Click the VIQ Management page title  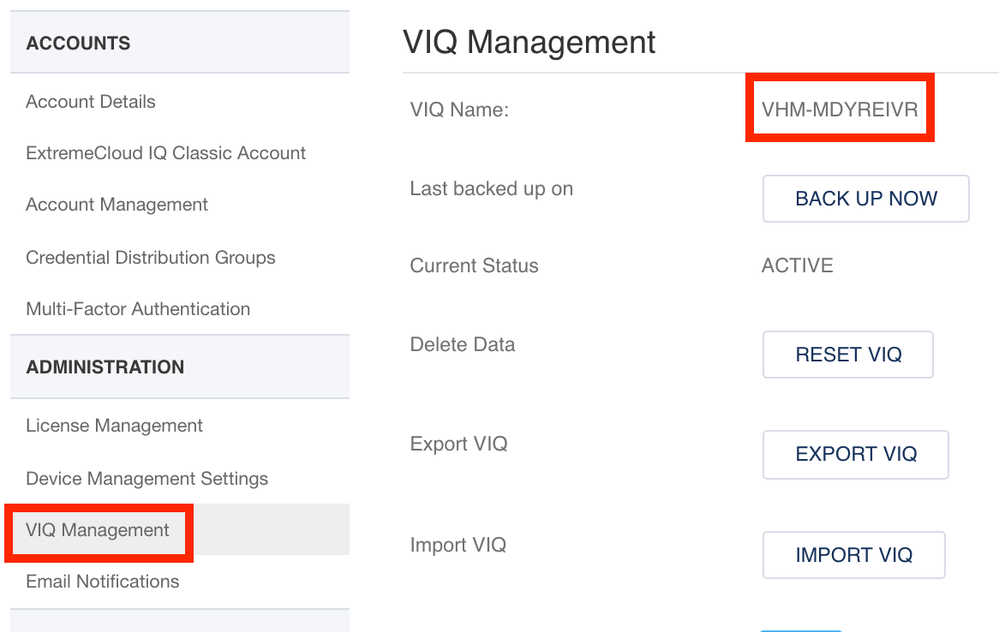[529, 43]
